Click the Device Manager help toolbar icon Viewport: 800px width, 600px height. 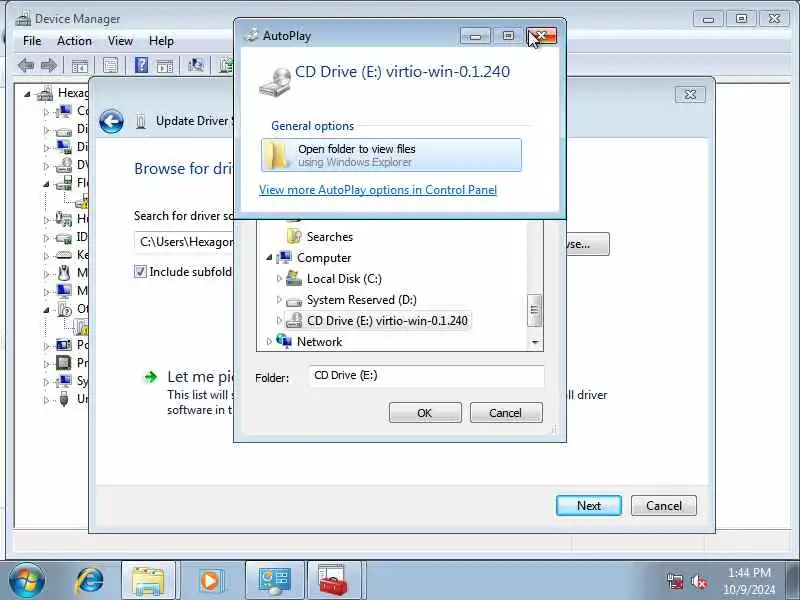(x=141, y=65)
